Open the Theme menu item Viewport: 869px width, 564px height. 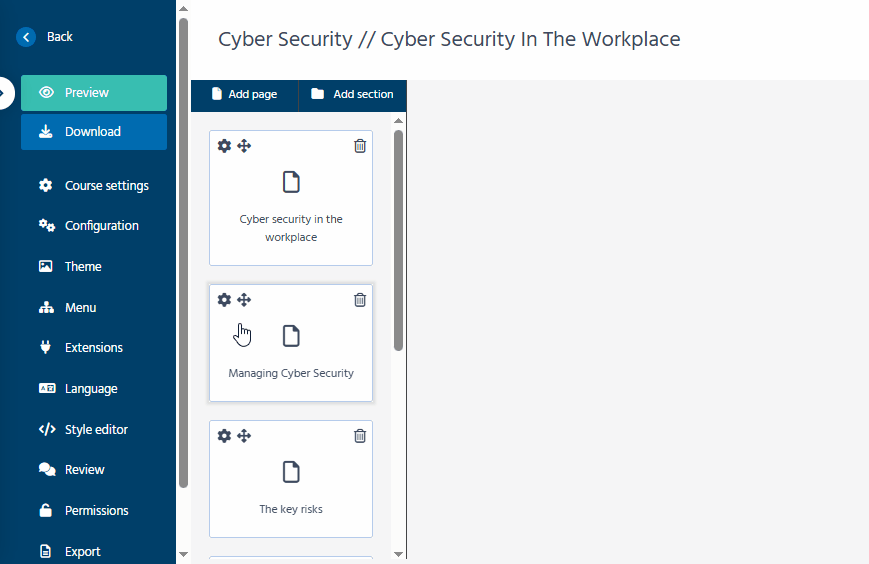(83, 267)
